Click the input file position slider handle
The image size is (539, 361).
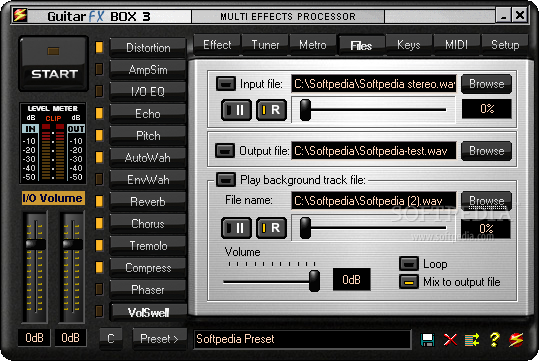click(305, 110)
